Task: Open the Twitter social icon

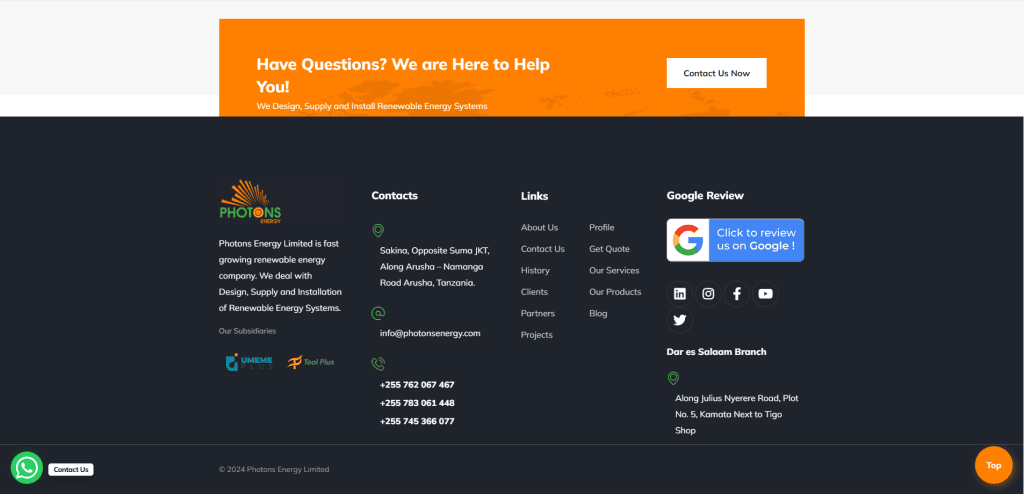Action: (679, 320)
